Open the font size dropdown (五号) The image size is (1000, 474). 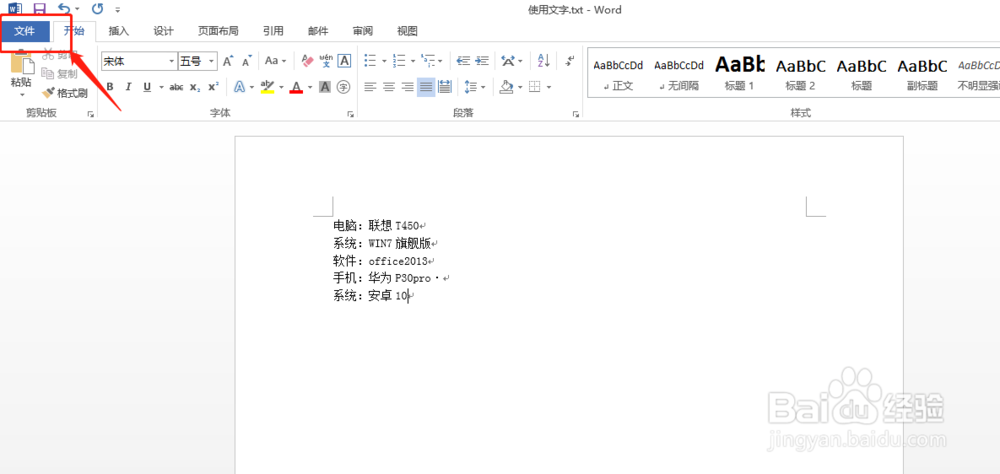[212, 61]
